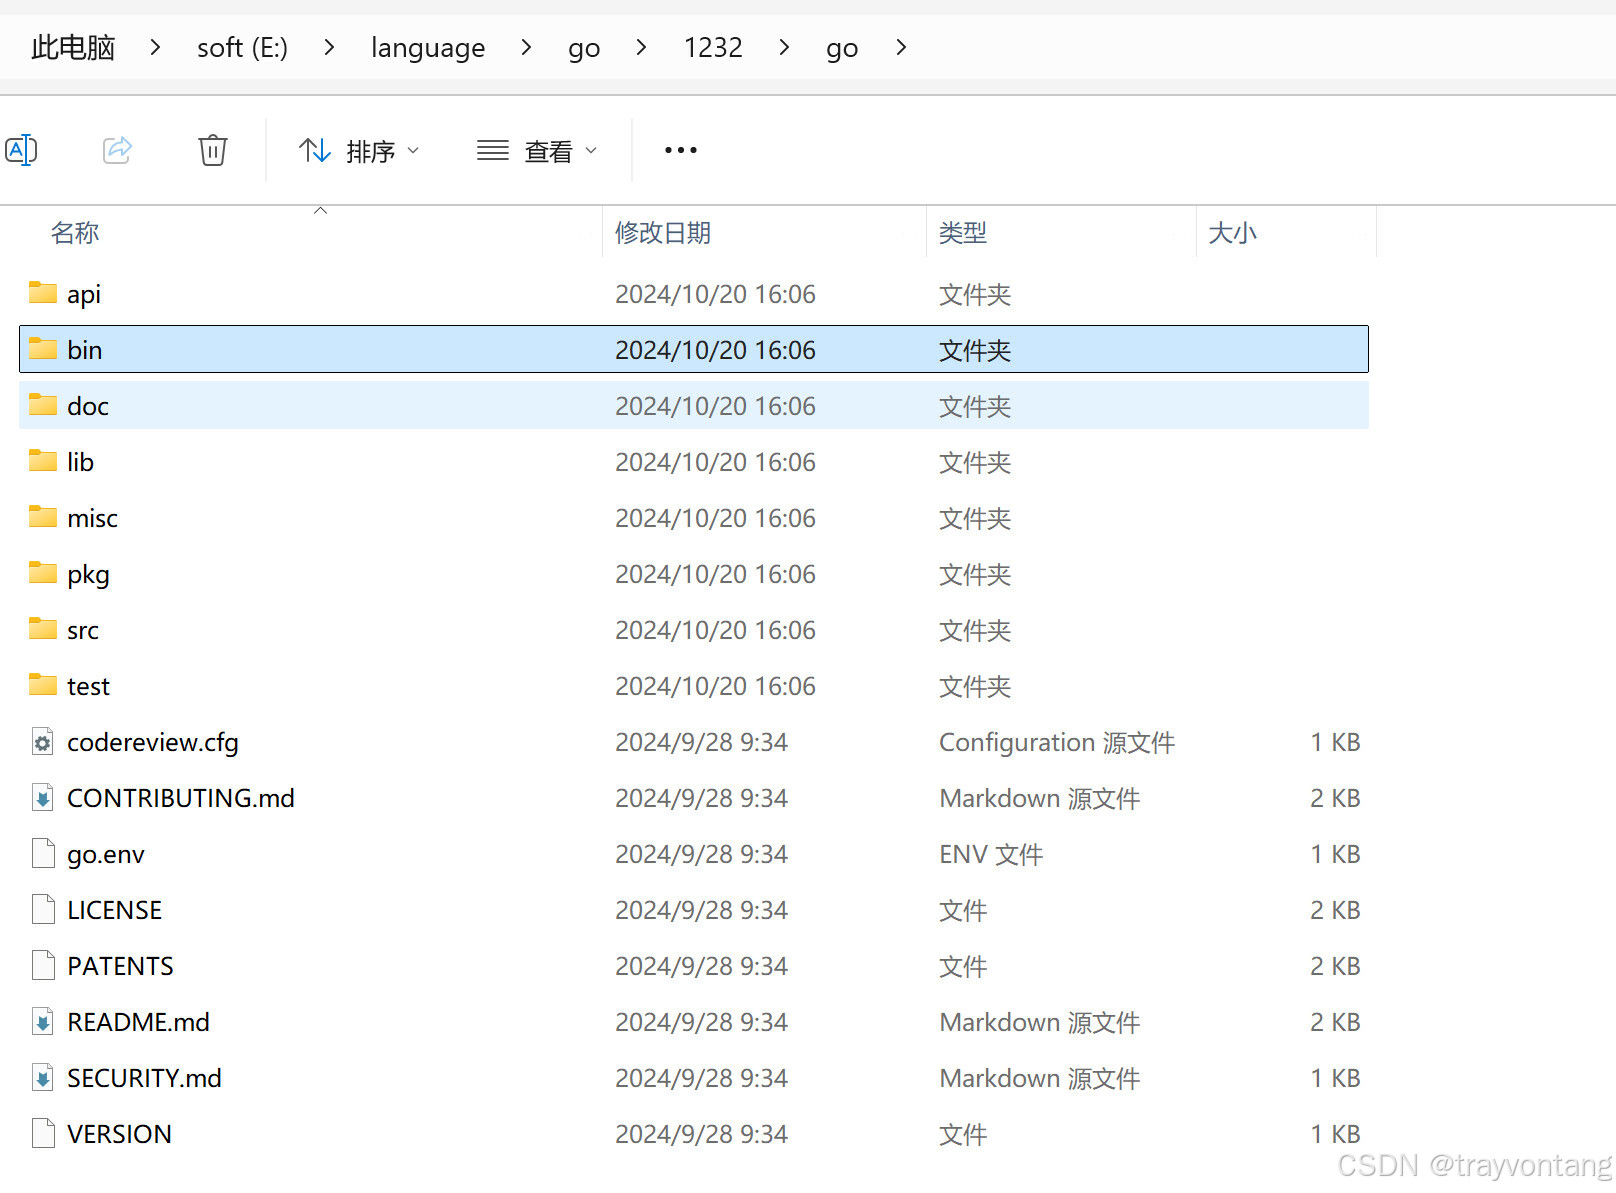The height and width of the screenshot is (1193, 1616).
Task: Click the folder name pkg
Action: click(88, 575)
